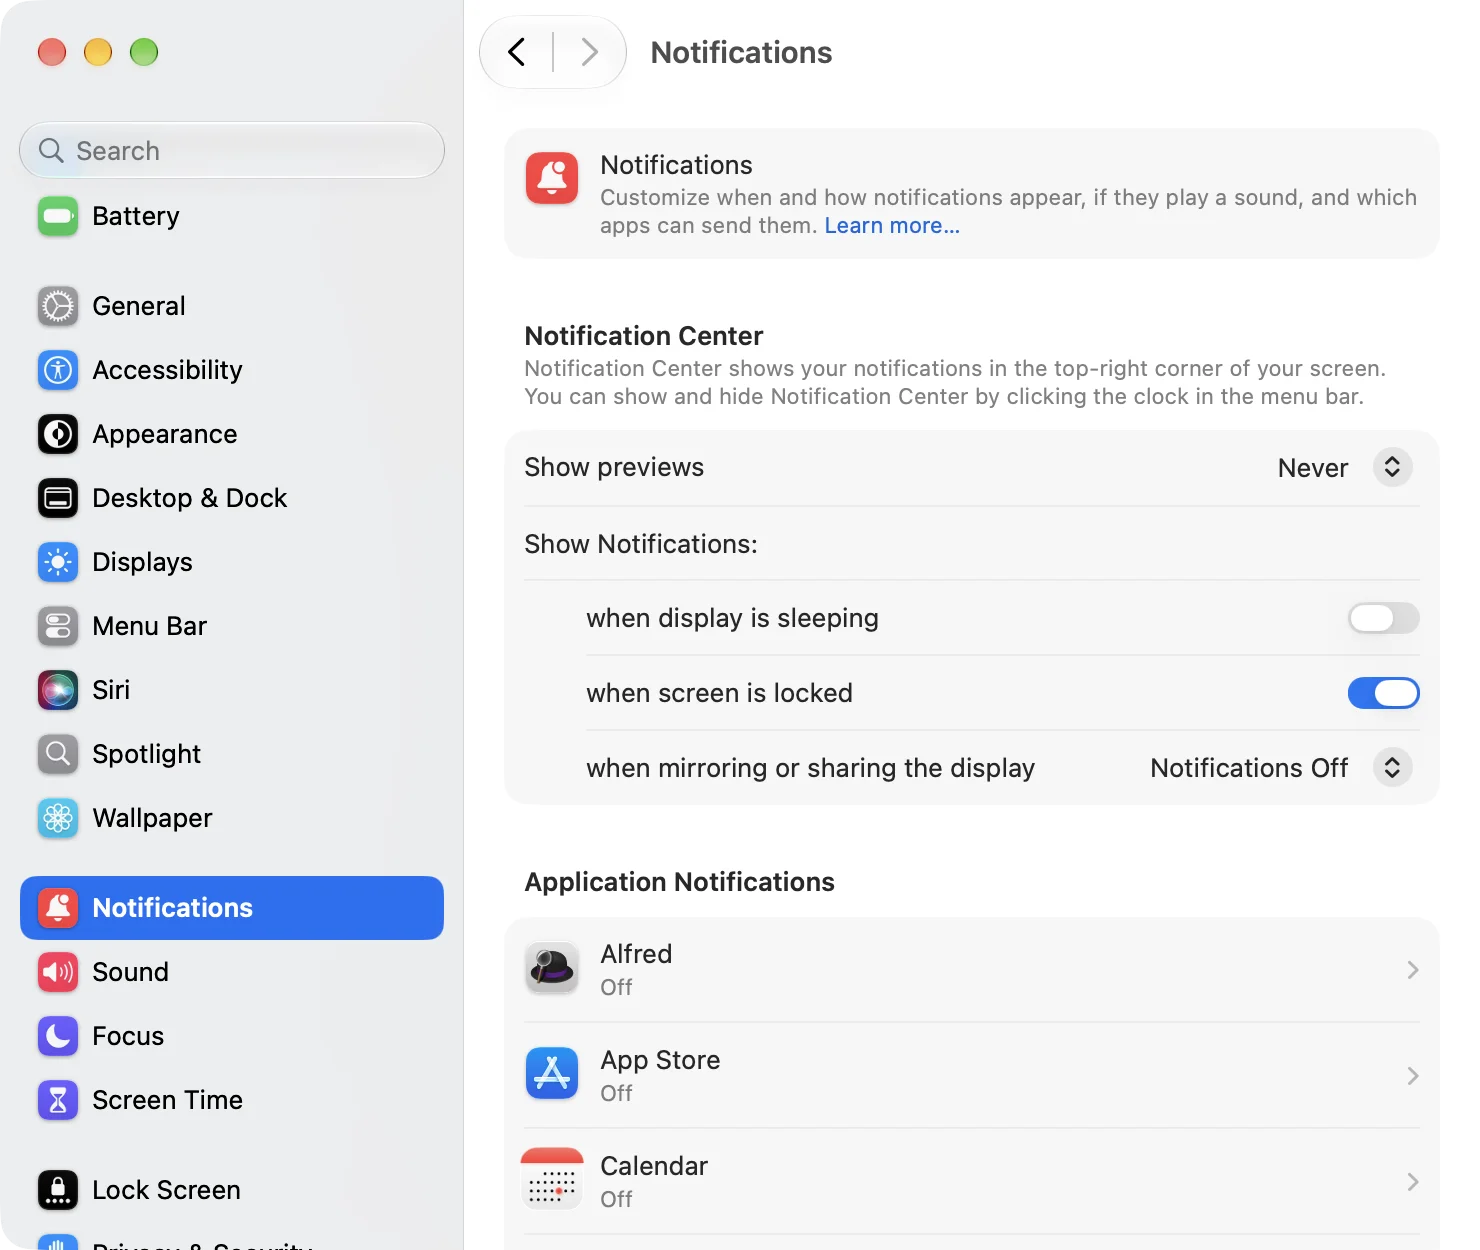1480x1250 pixels.
Task: Select the Accessibility icon
Action: tap(58, 370)
